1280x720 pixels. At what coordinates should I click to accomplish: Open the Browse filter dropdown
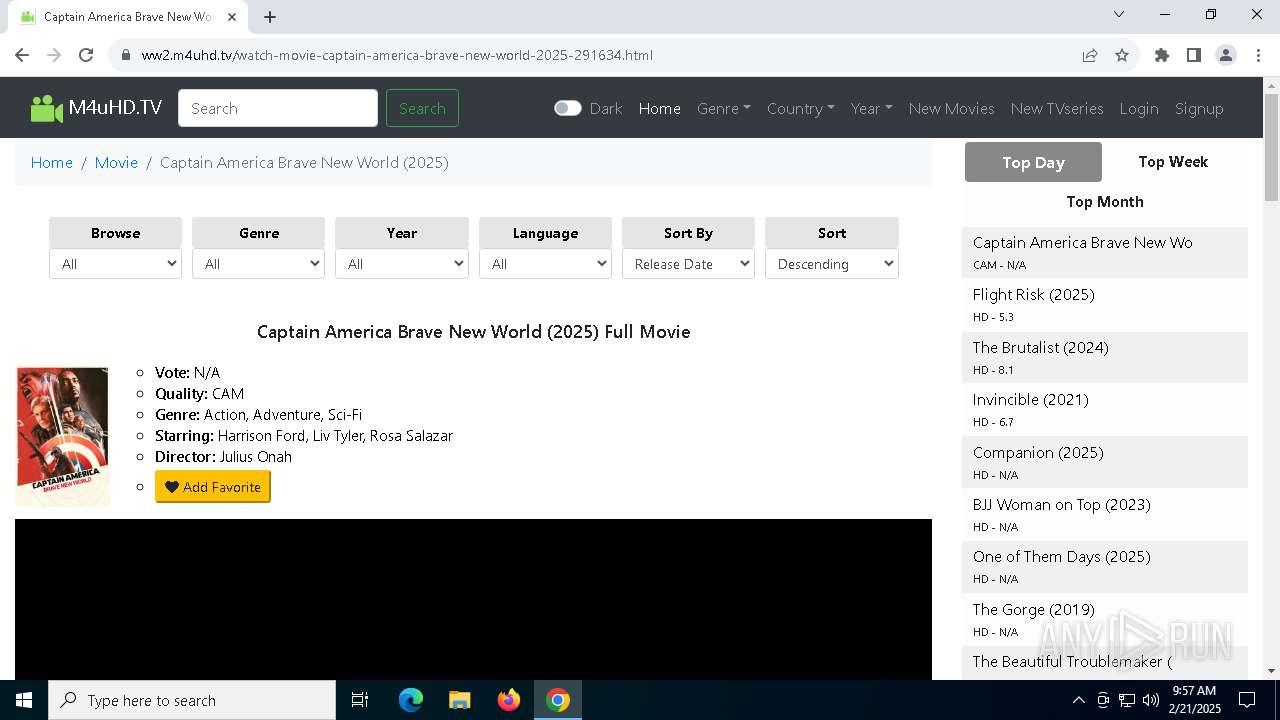pyautogui.click(x=115, y=264)
